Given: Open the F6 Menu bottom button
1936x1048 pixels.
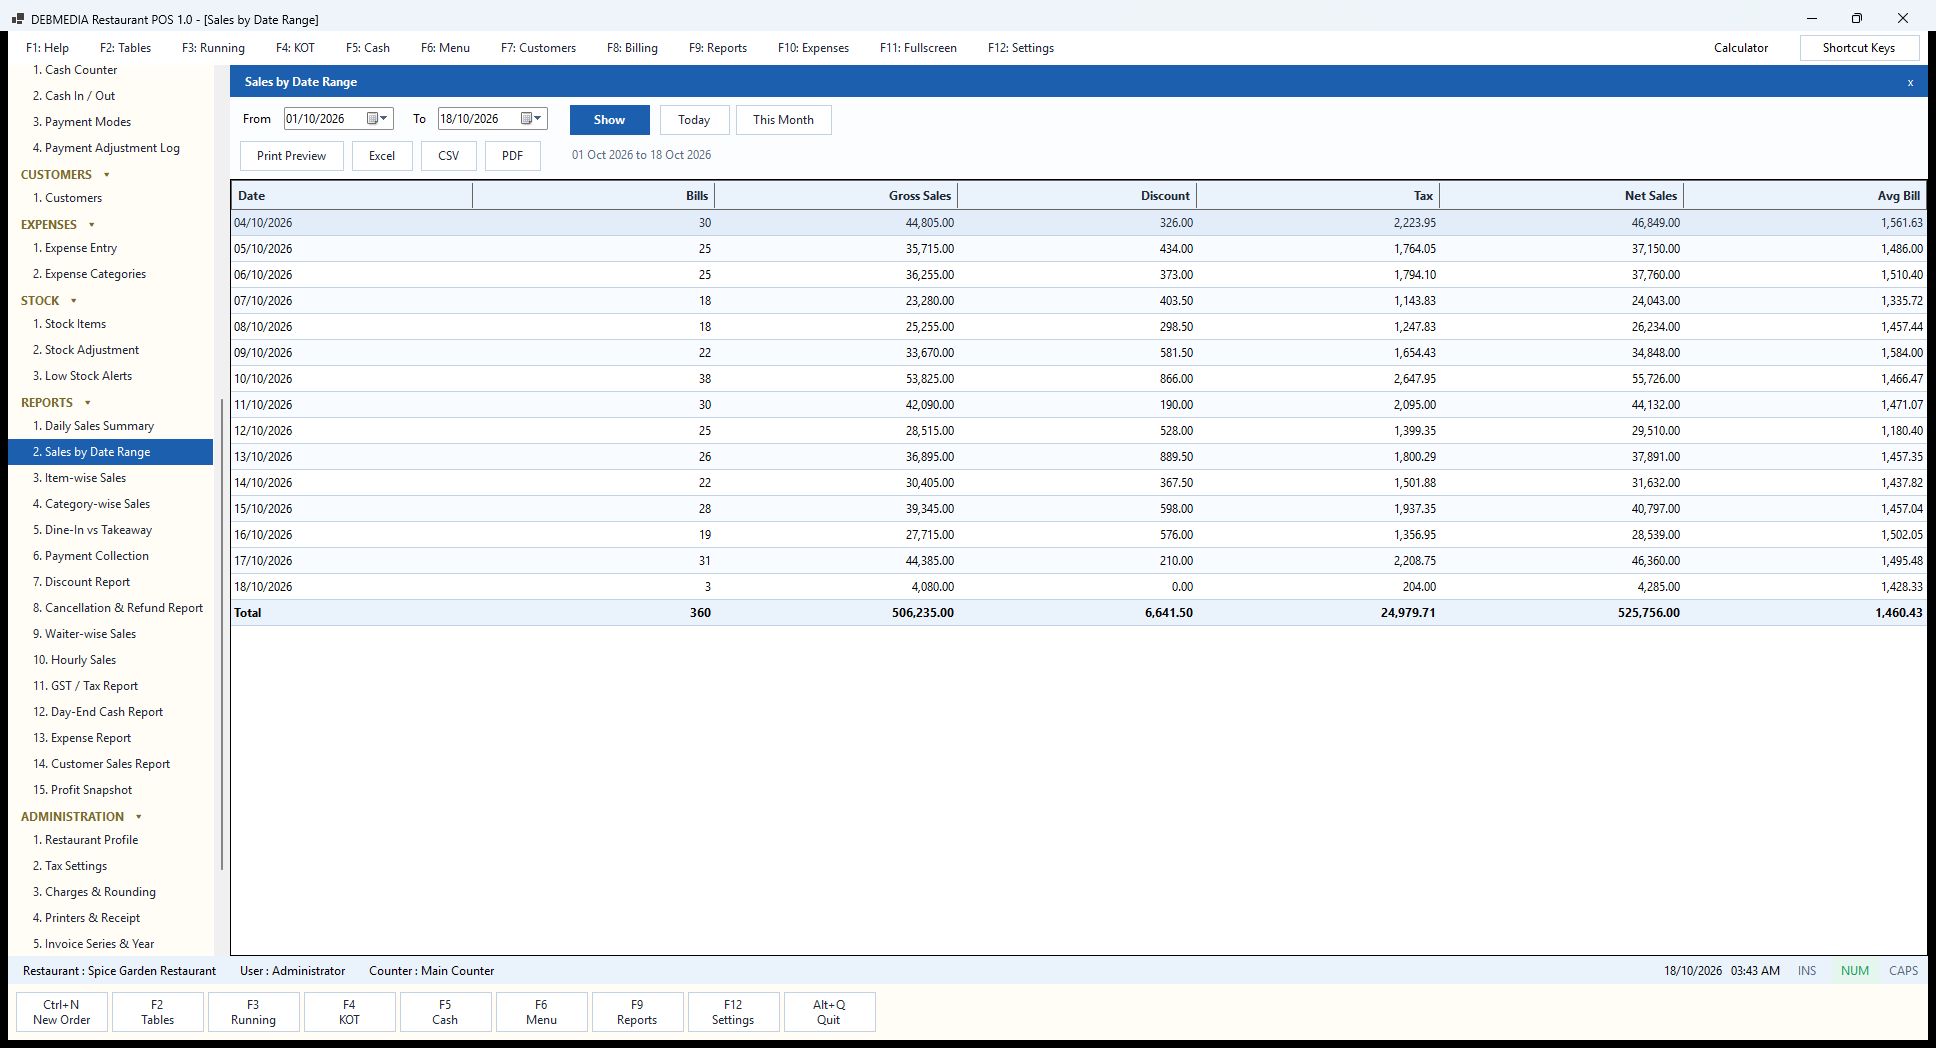Looking at the screenshot, I should (541, 1012).
